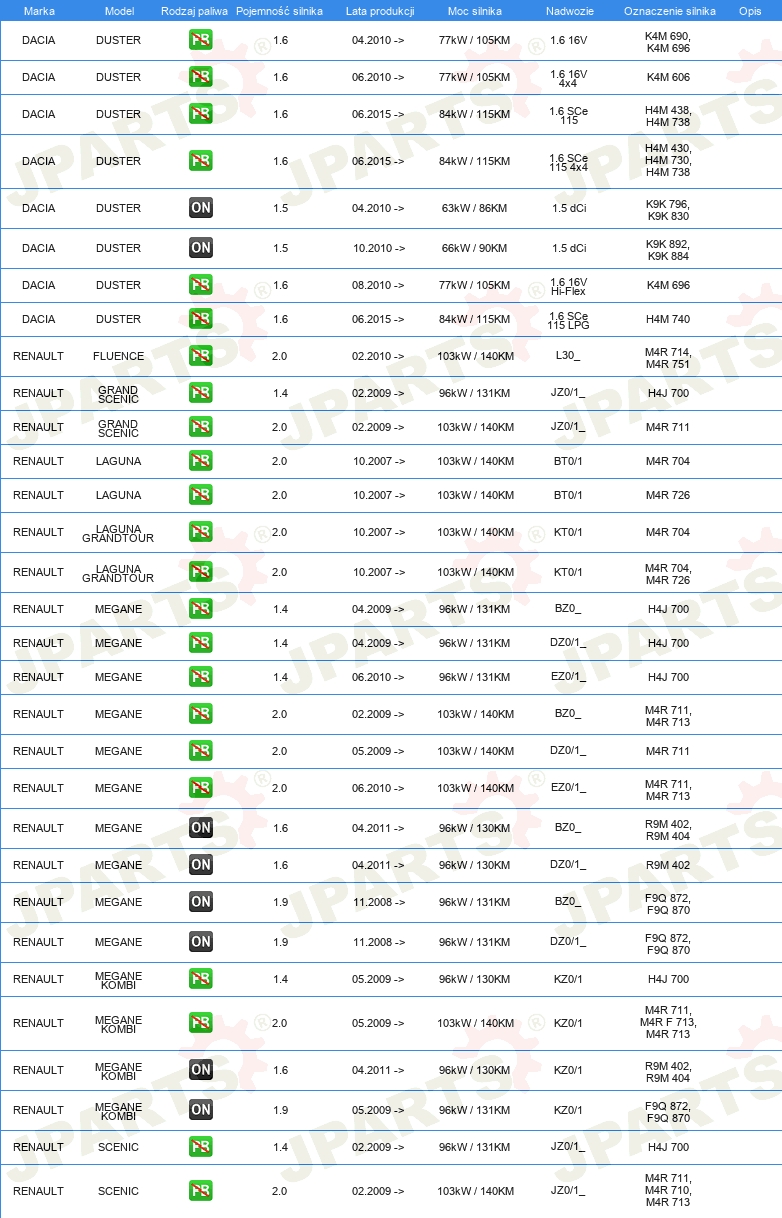Viewport: 782px width, 1218px height.
Task: Click petrol icon in Megane 1.4 EZ0/1_ row
Action: tap(201, 677)
